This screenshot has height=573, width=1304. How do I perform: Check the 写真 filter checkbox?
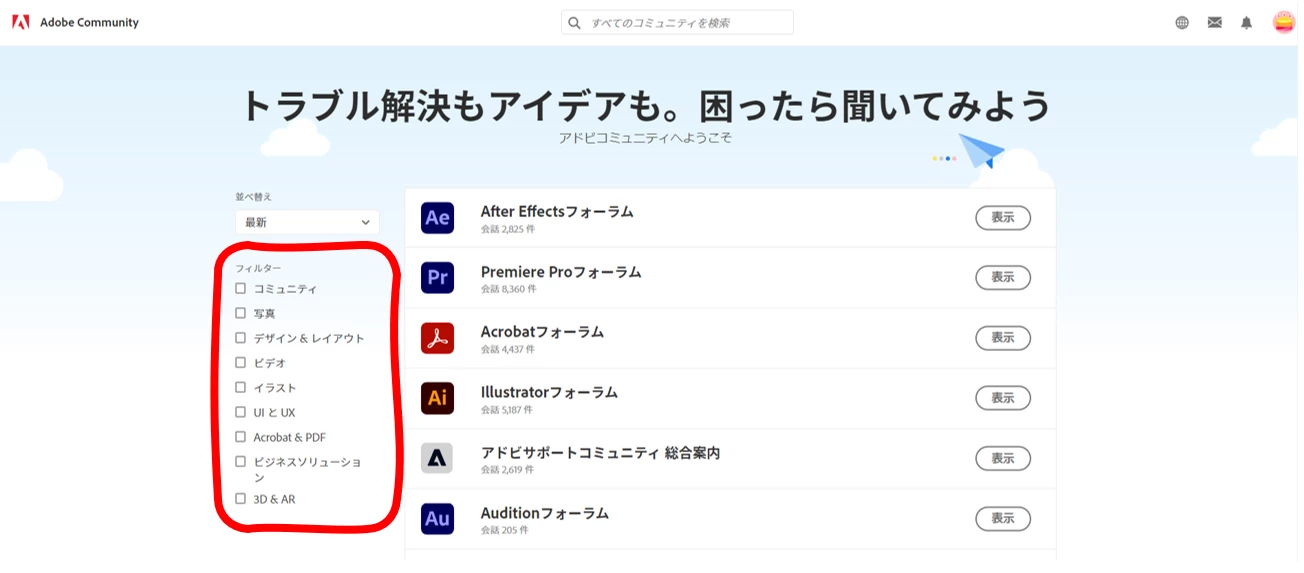coord(240,313)
